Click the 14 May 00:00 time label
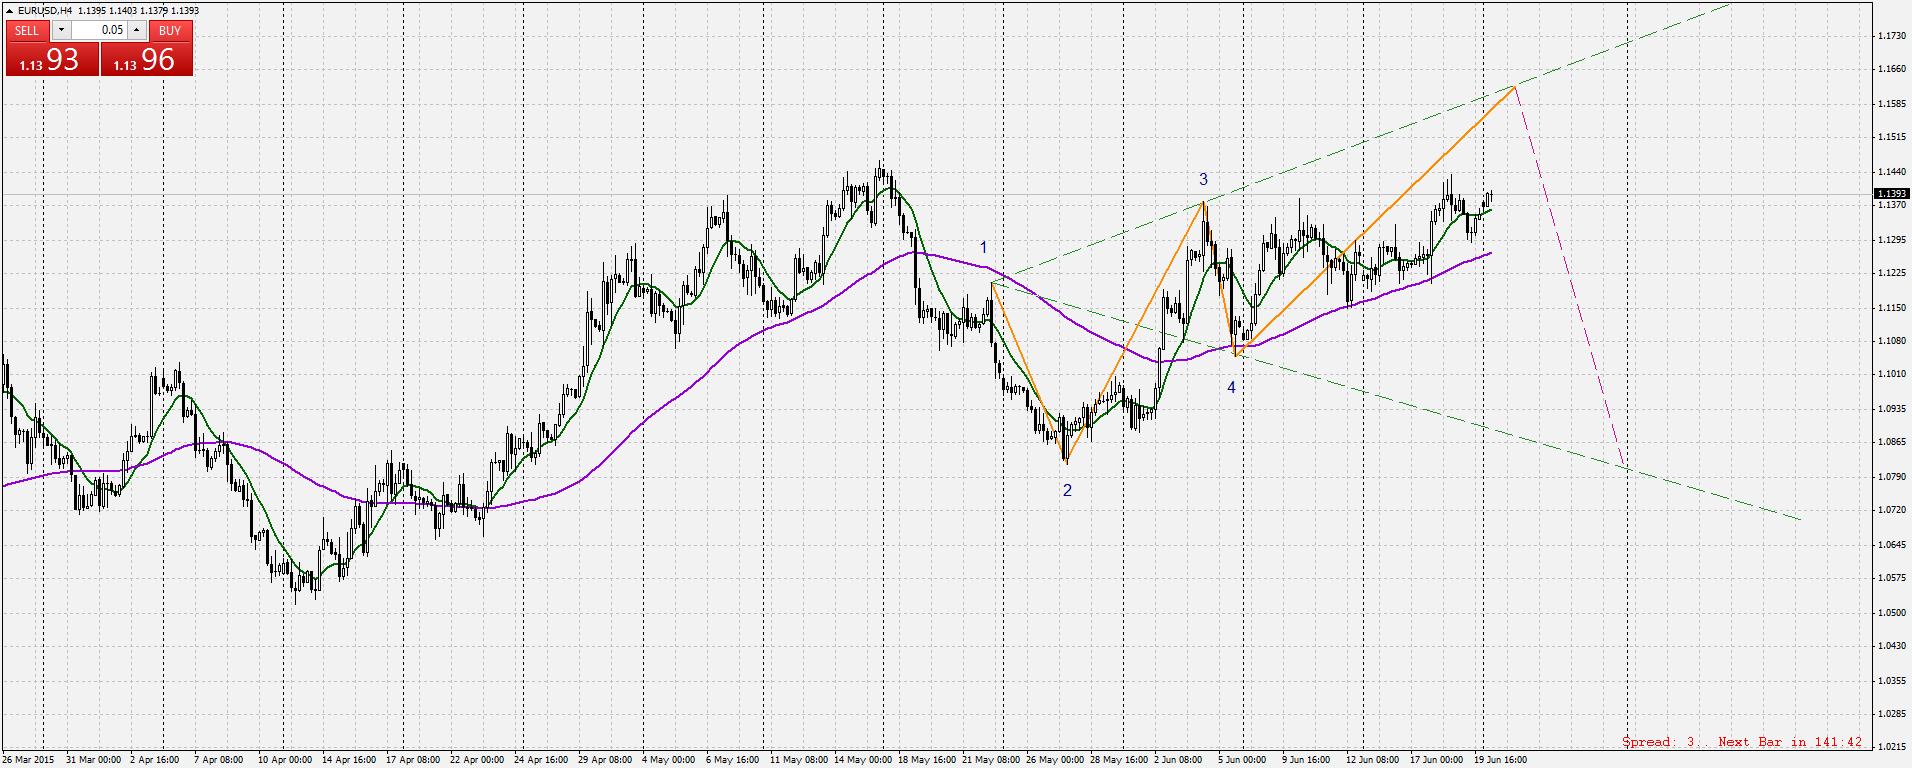Viewport: 1912px width, 768px height. pos(863,760)
